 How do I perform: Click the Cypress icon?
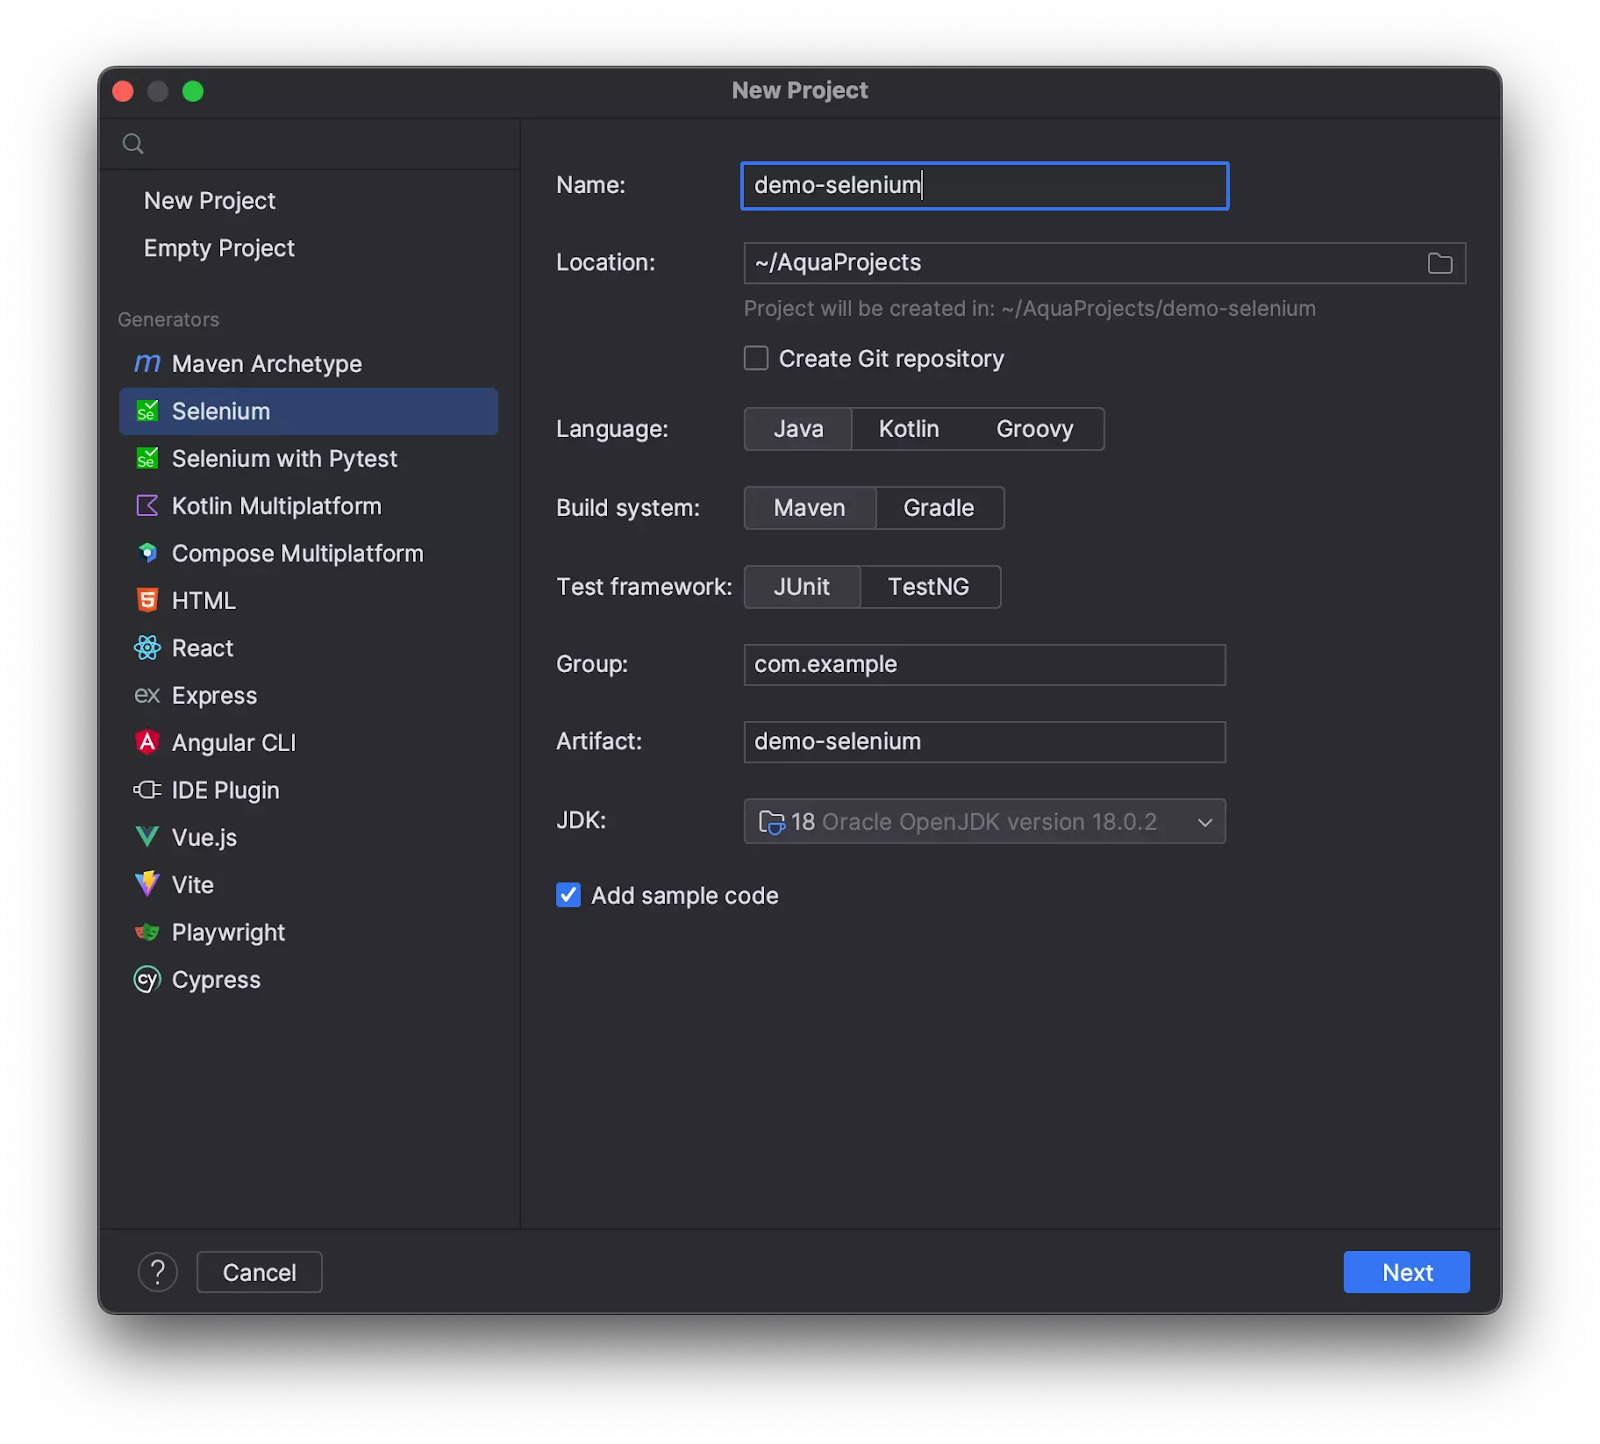tap(147, 979)
